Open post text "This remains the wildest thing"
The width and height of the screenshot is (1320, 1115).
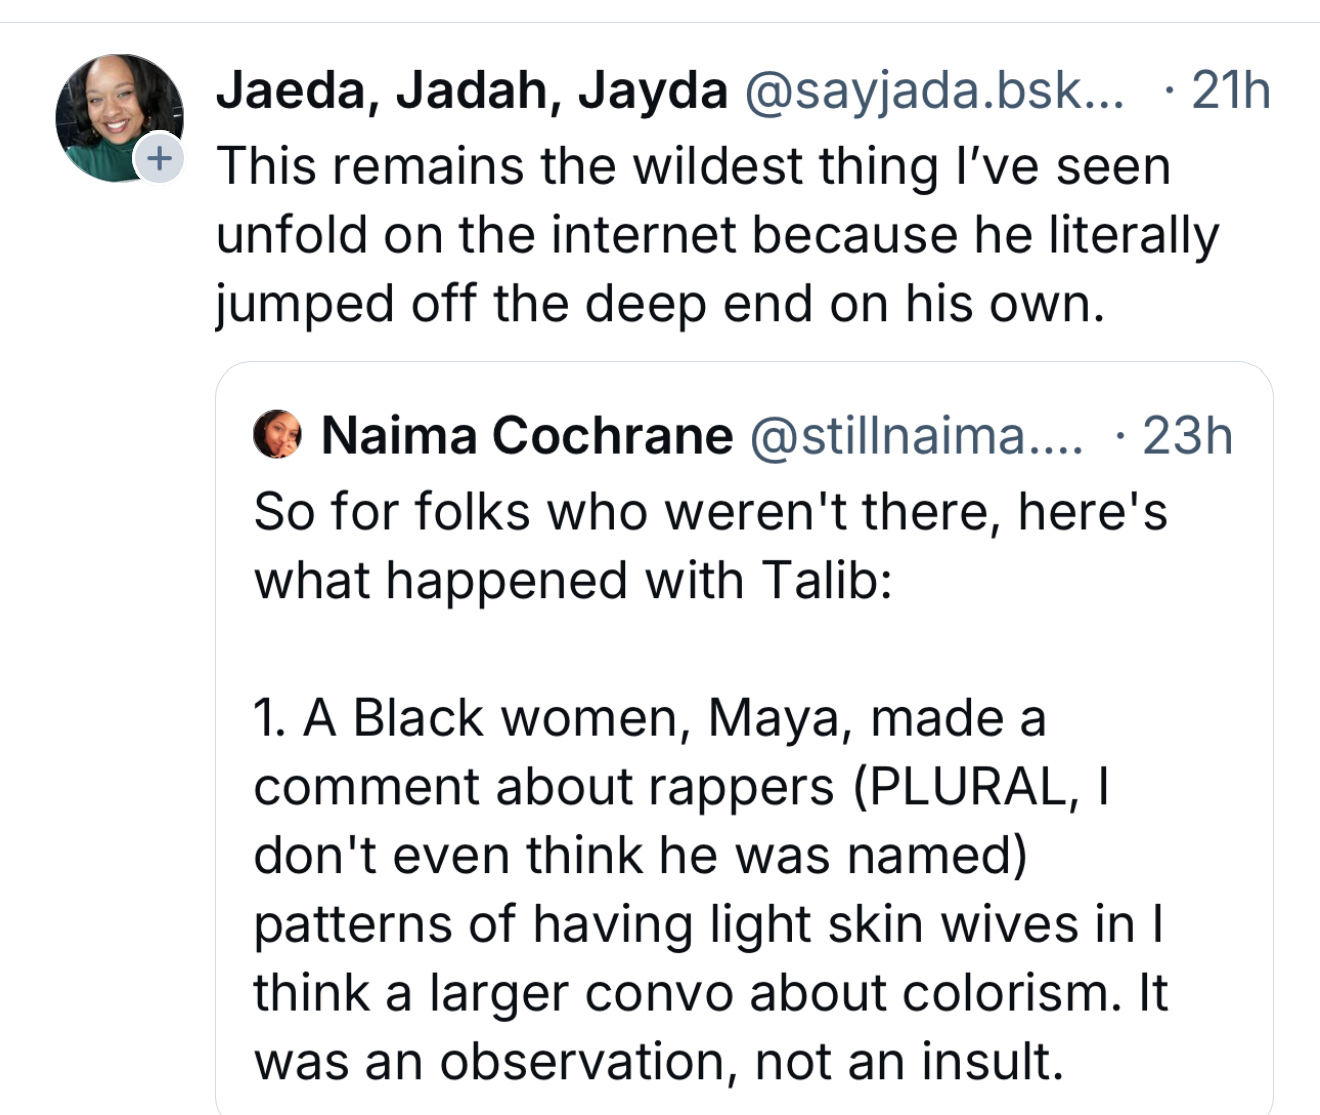click(693, 166)
